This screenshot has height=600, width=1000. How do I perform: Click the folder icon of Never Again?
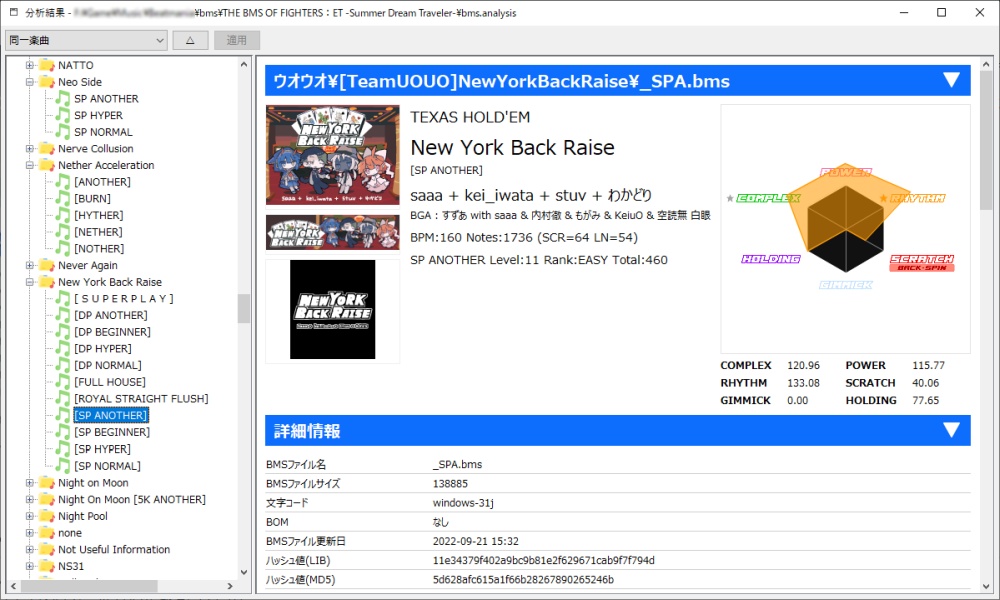(47, 265)
